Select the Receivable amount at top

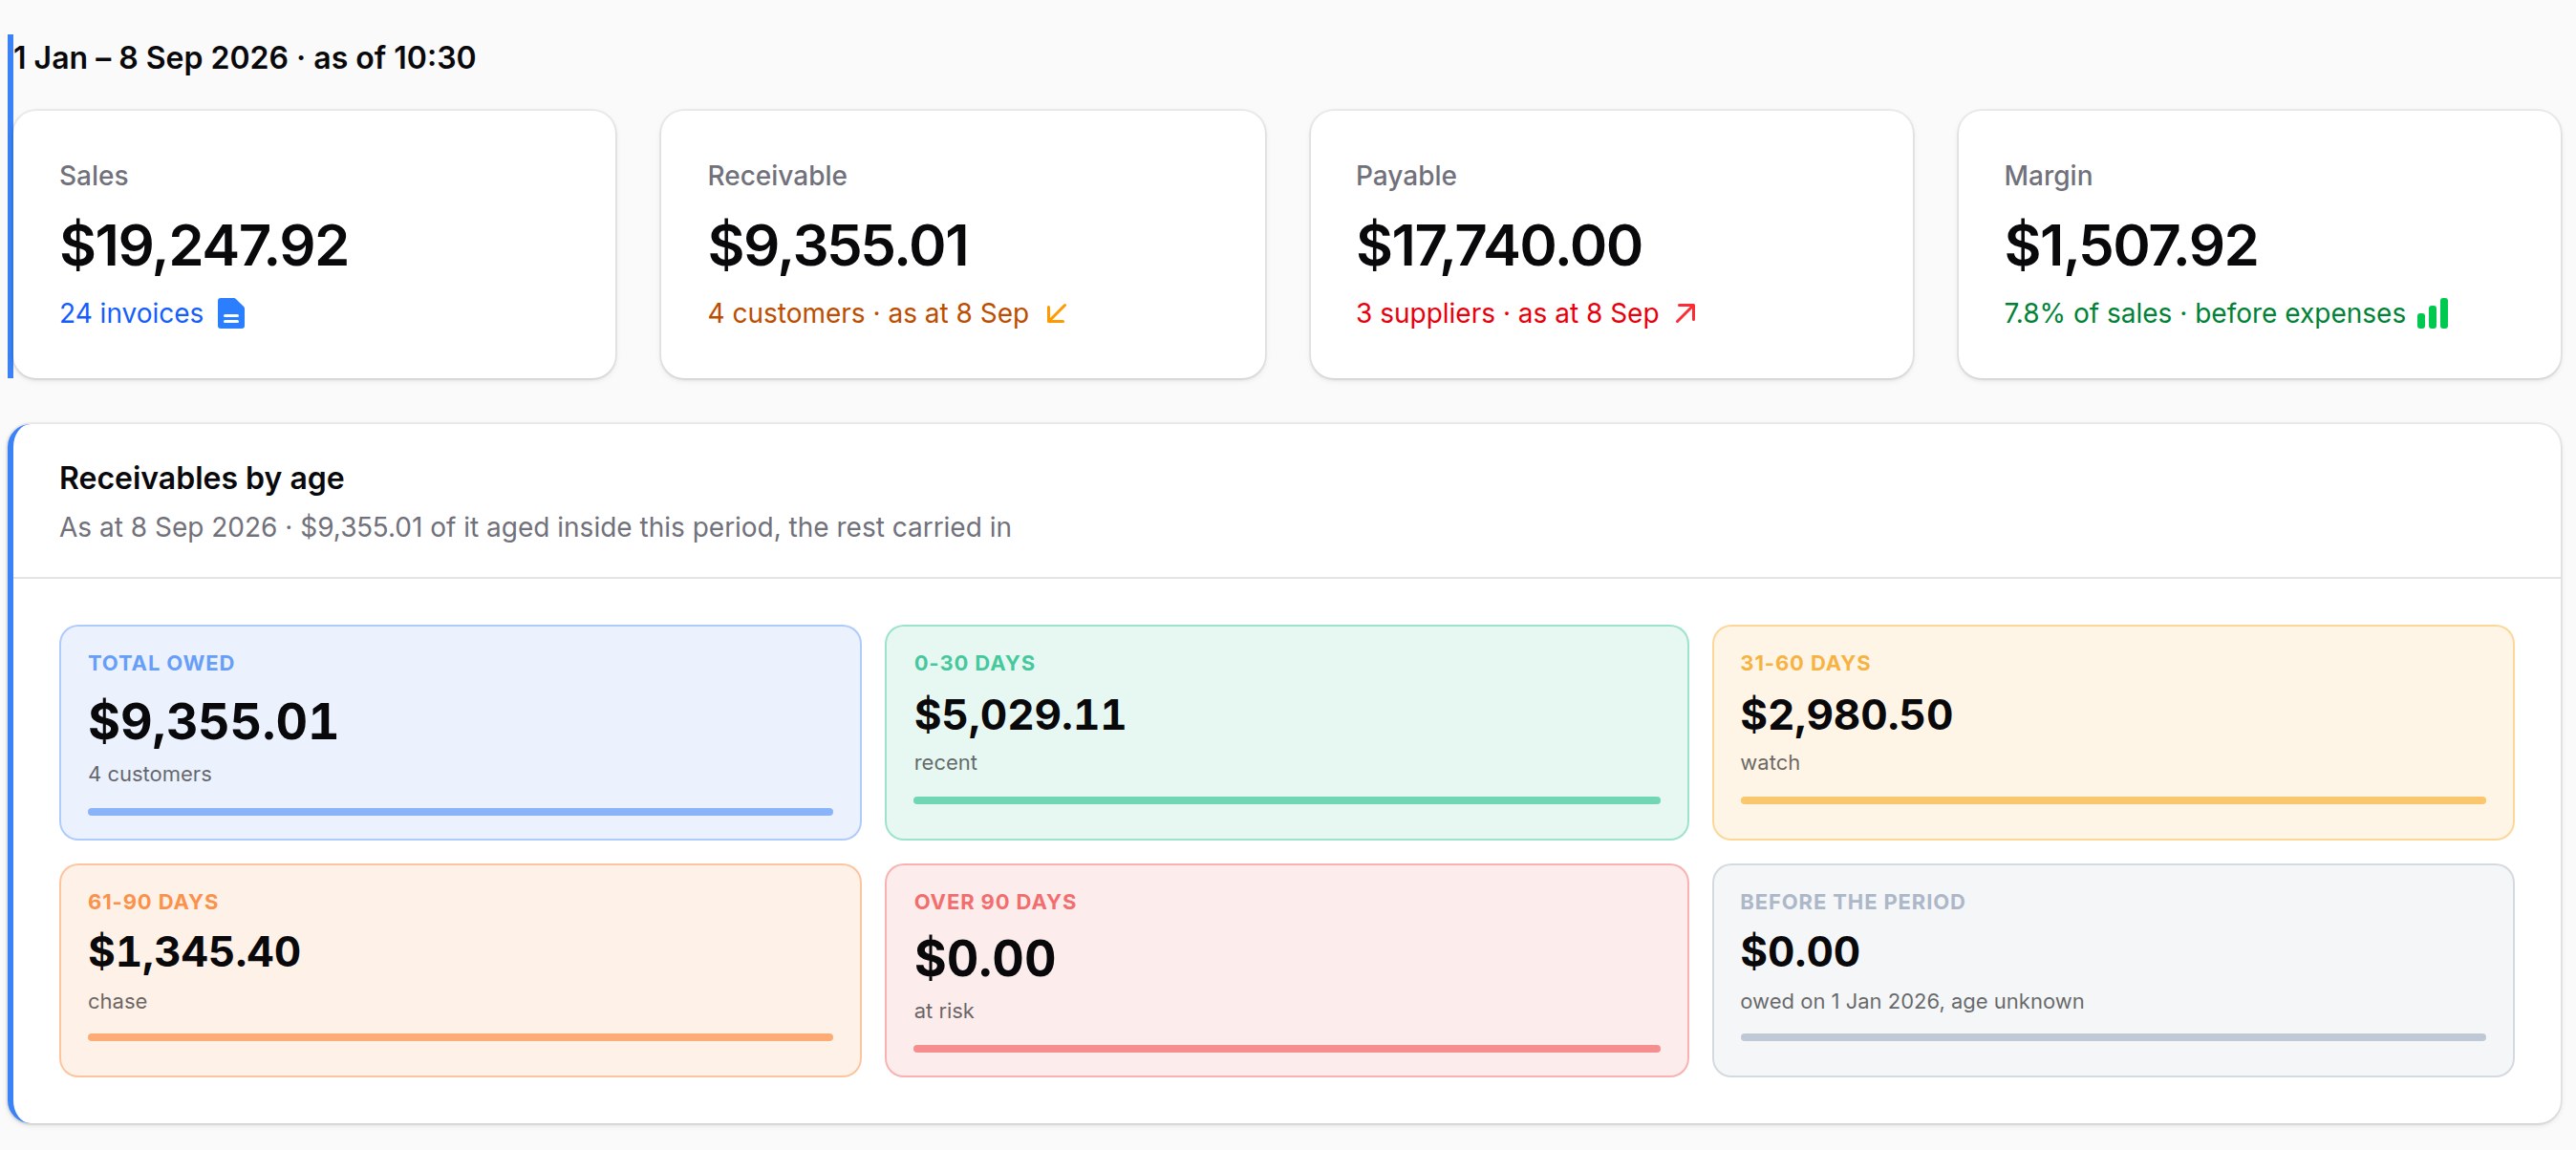839,245
